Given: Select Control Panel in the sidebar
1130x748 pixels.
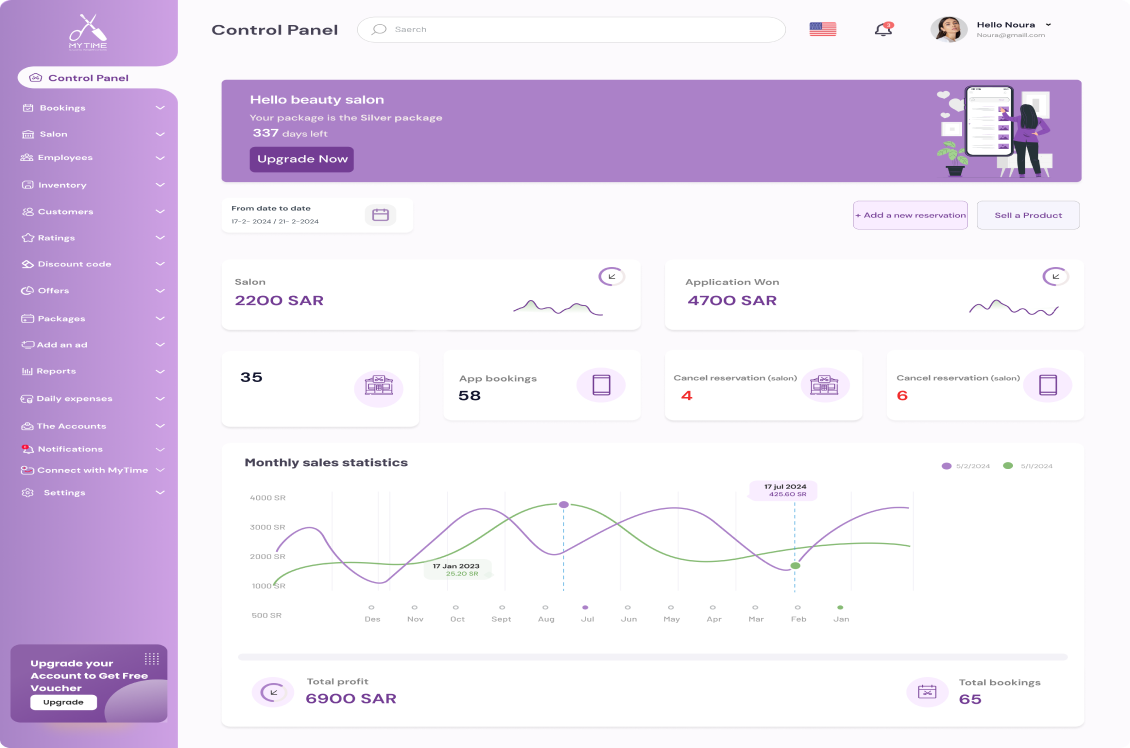Looking at the screenshot, I should (x=88, y=78).
